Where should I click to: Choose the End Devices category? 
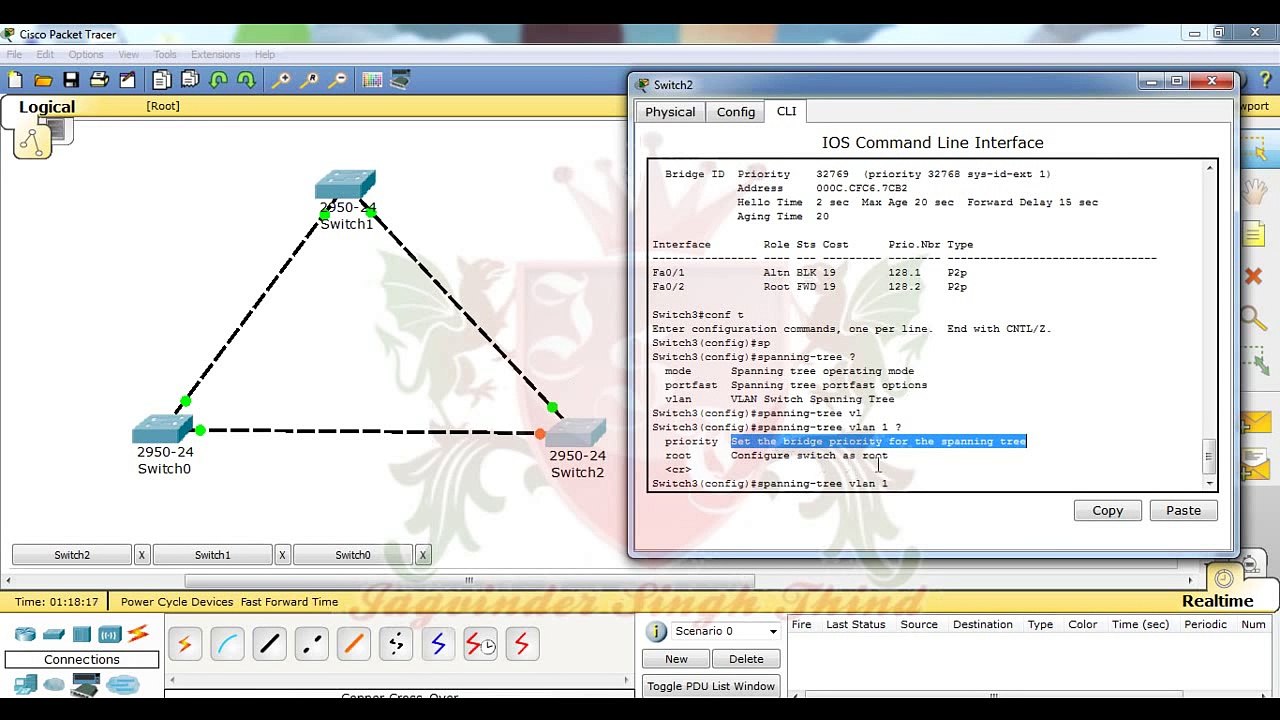point(25,685)
